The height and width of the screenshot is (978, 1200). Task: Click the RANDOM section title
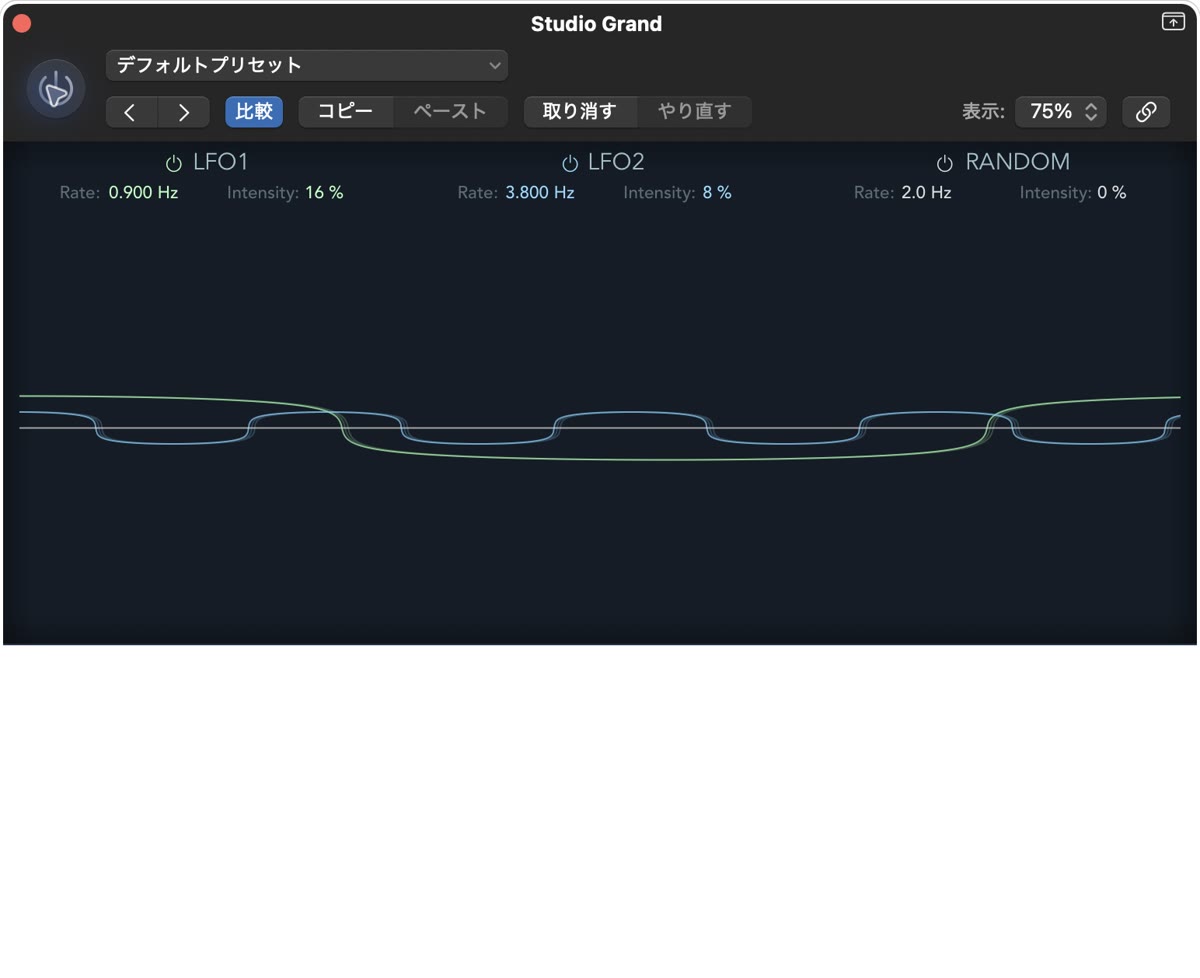click(1017, 162)
